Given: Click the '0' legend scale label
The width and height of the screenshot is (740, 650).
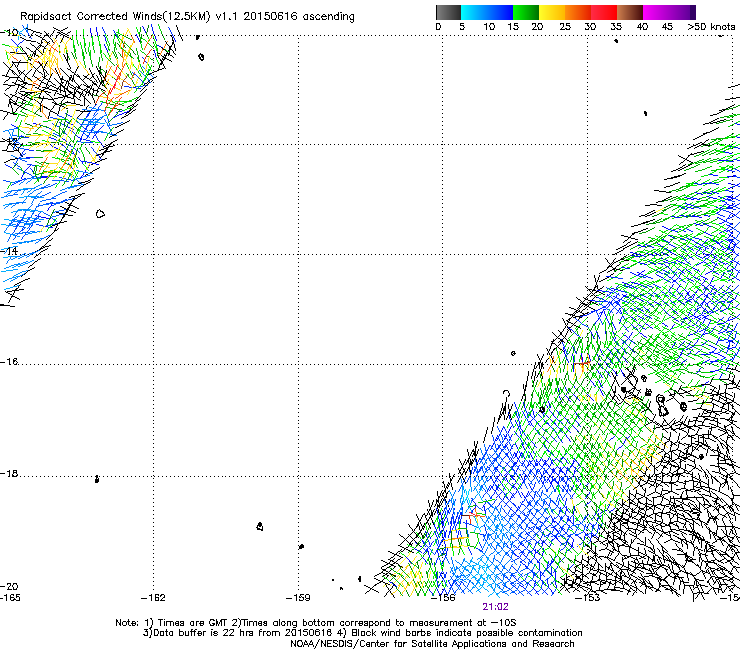Looking at the screenshot, I should pos(438,27).
